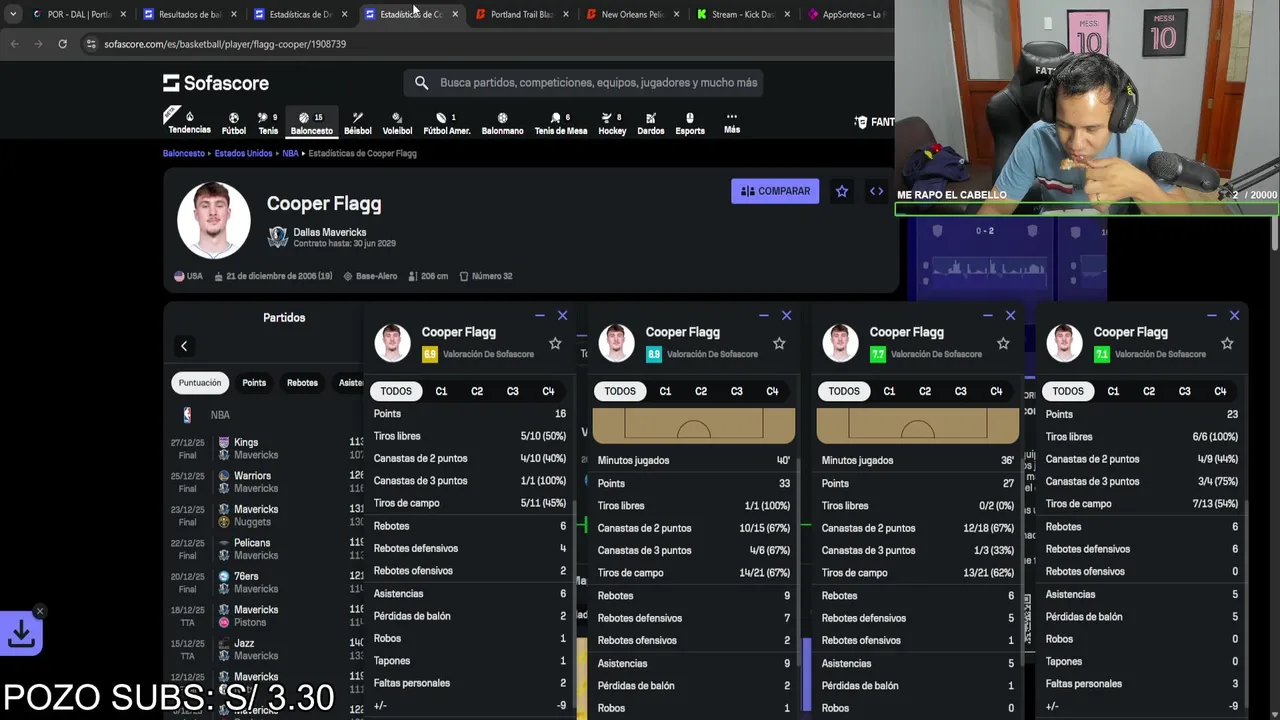Select TODOS on the 7.7-rated card
Viewport: 1280px width, 720px height.
pos(844,391)
